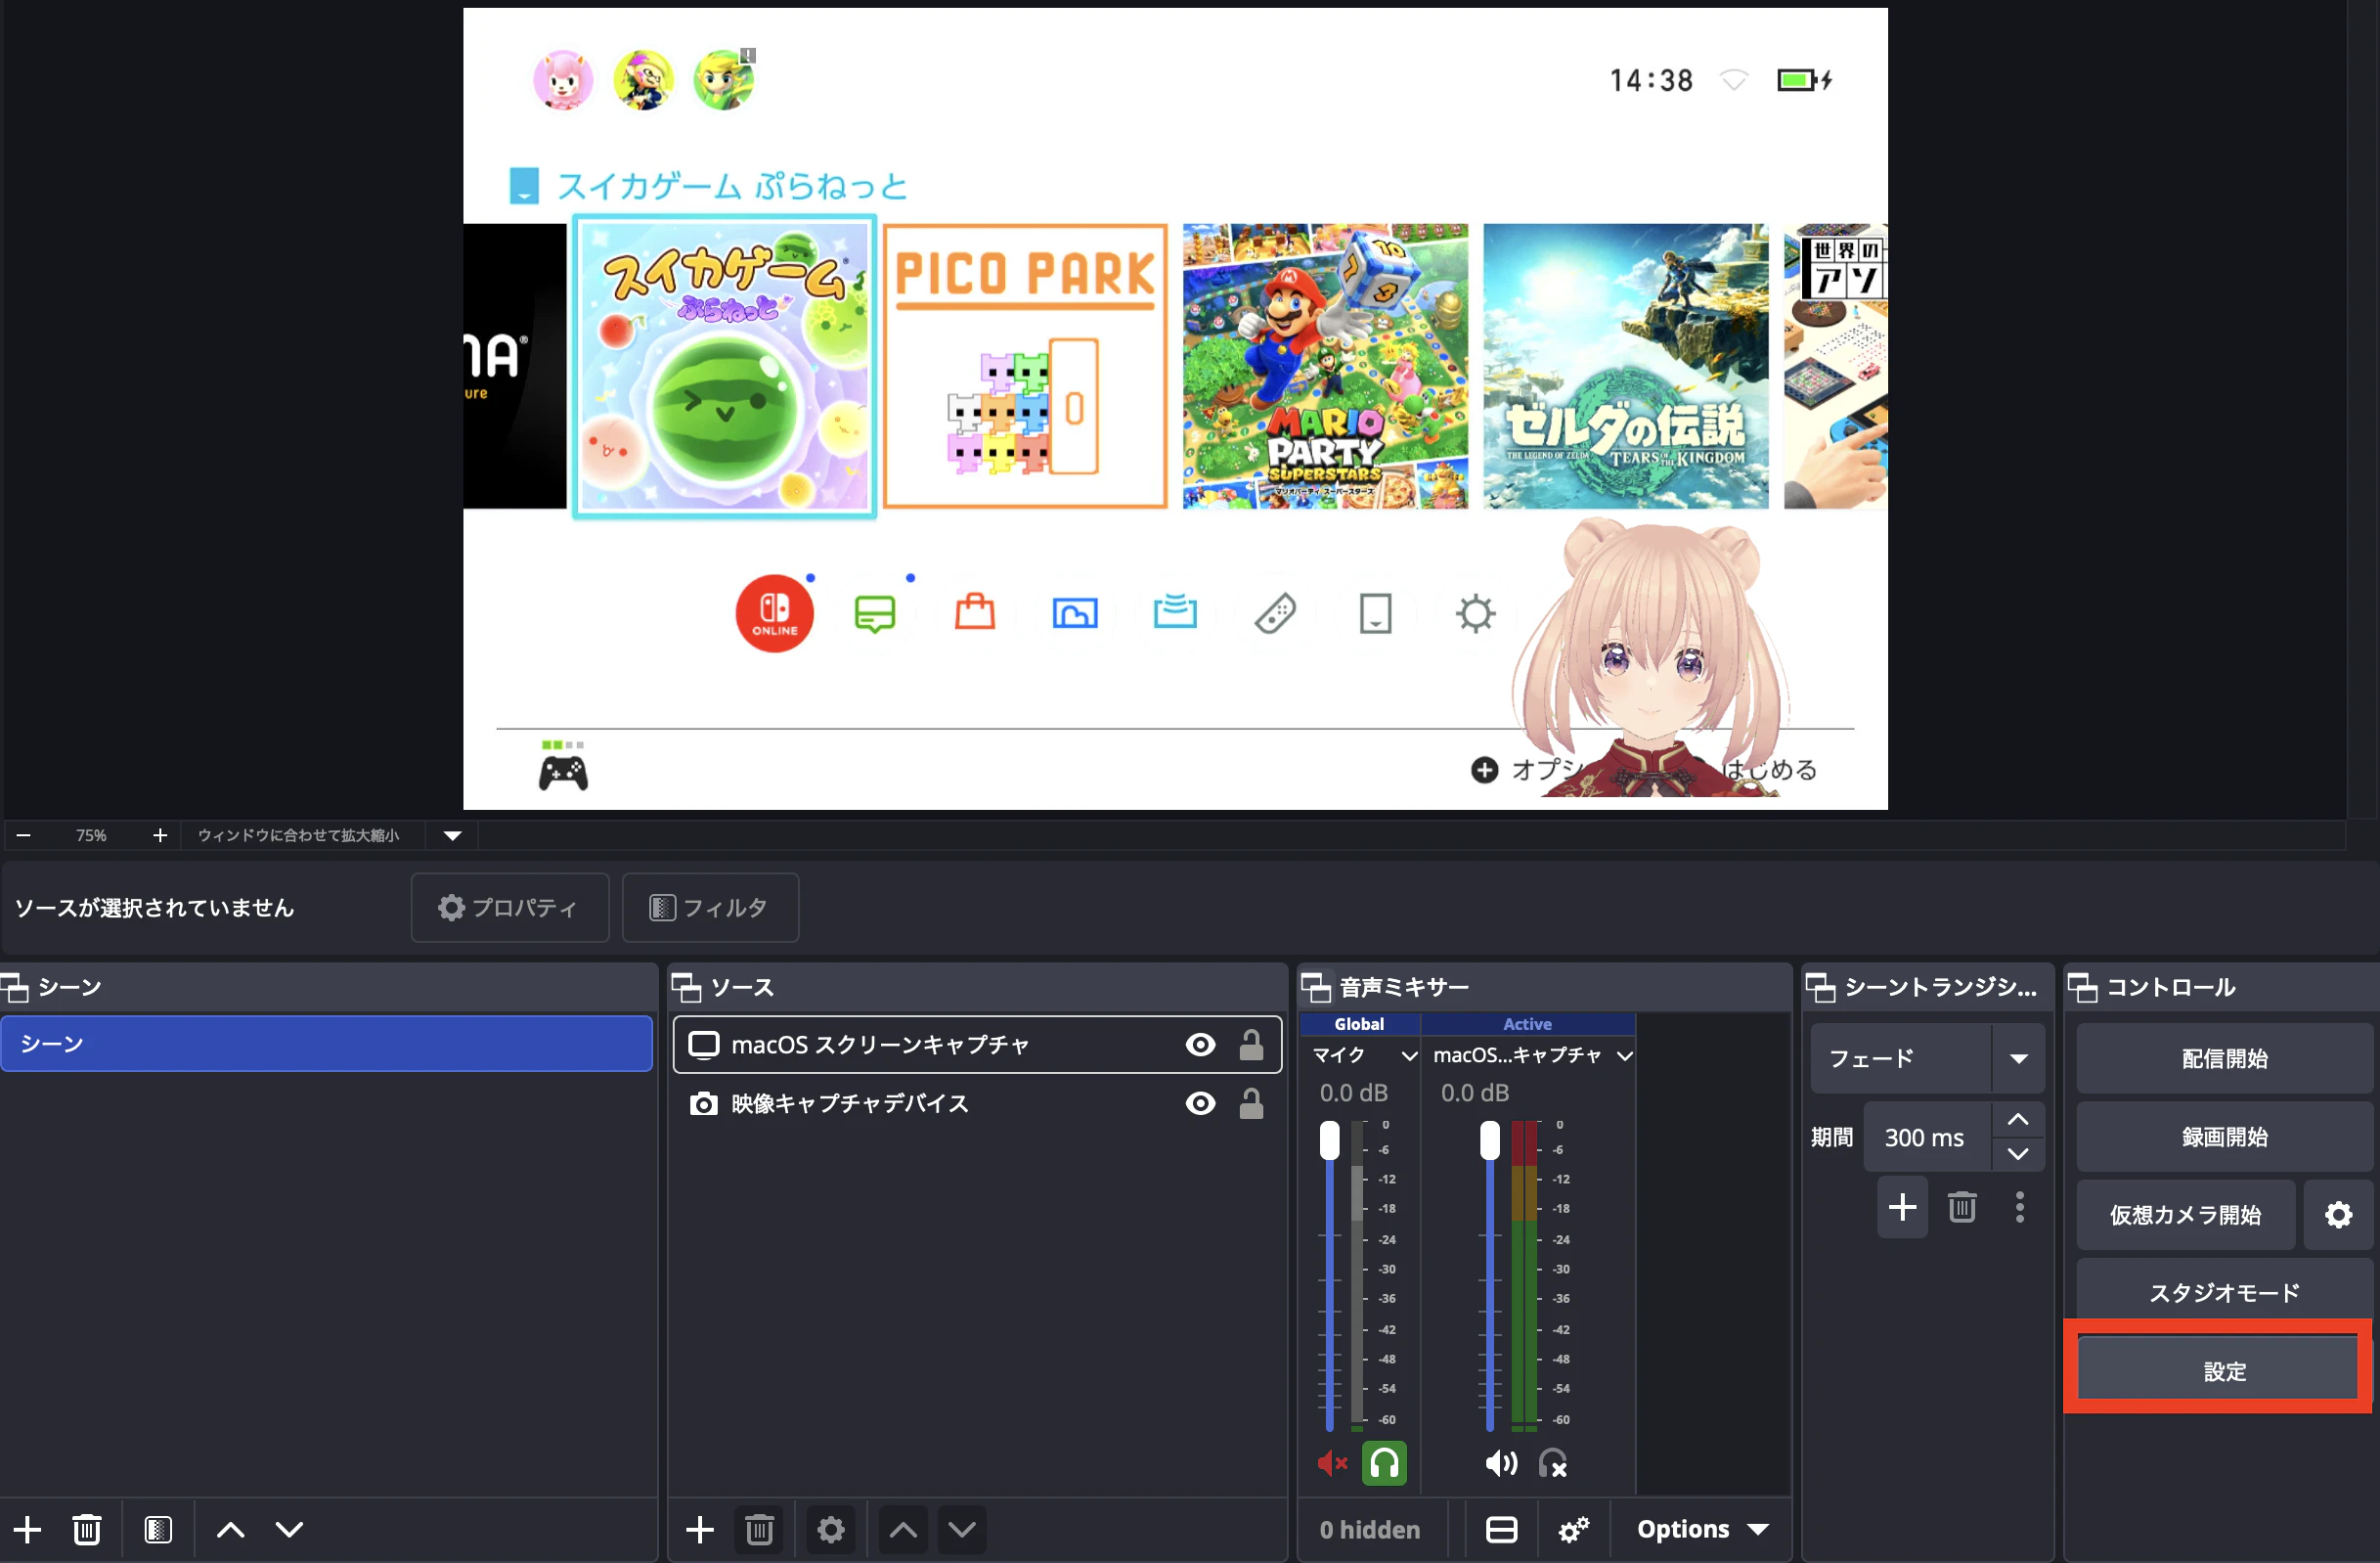The height and width of the screenshot is (1563, 2380).
Task: Add a new scene with plus icon
Action: 27,1529
